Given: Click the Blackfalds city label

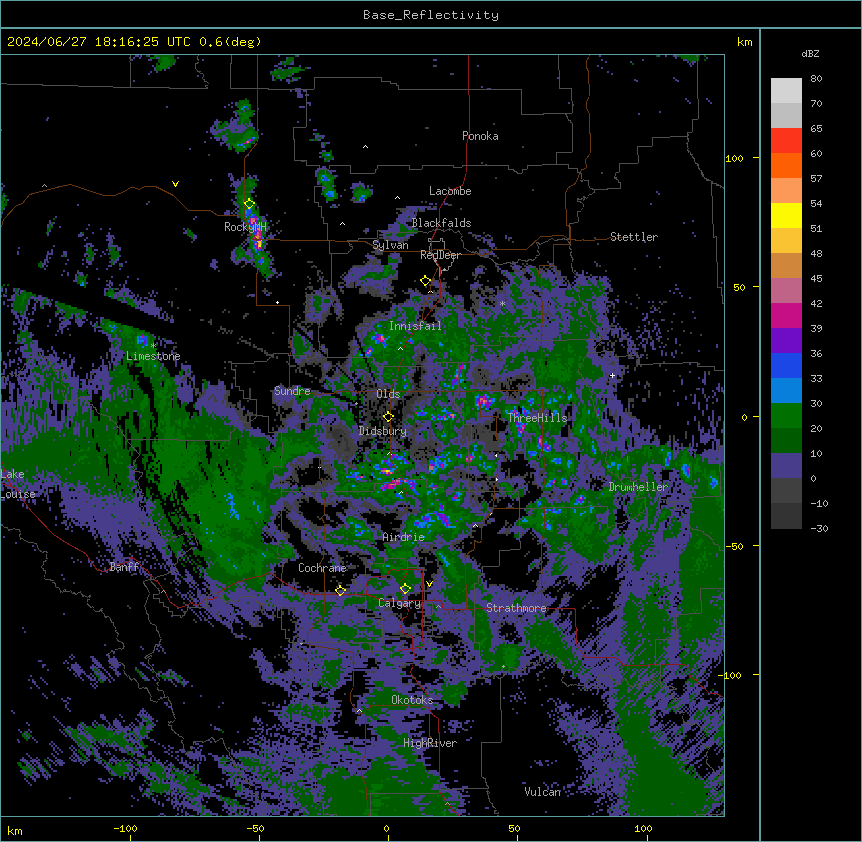Looking at the screenshot, I should [441, 223].
